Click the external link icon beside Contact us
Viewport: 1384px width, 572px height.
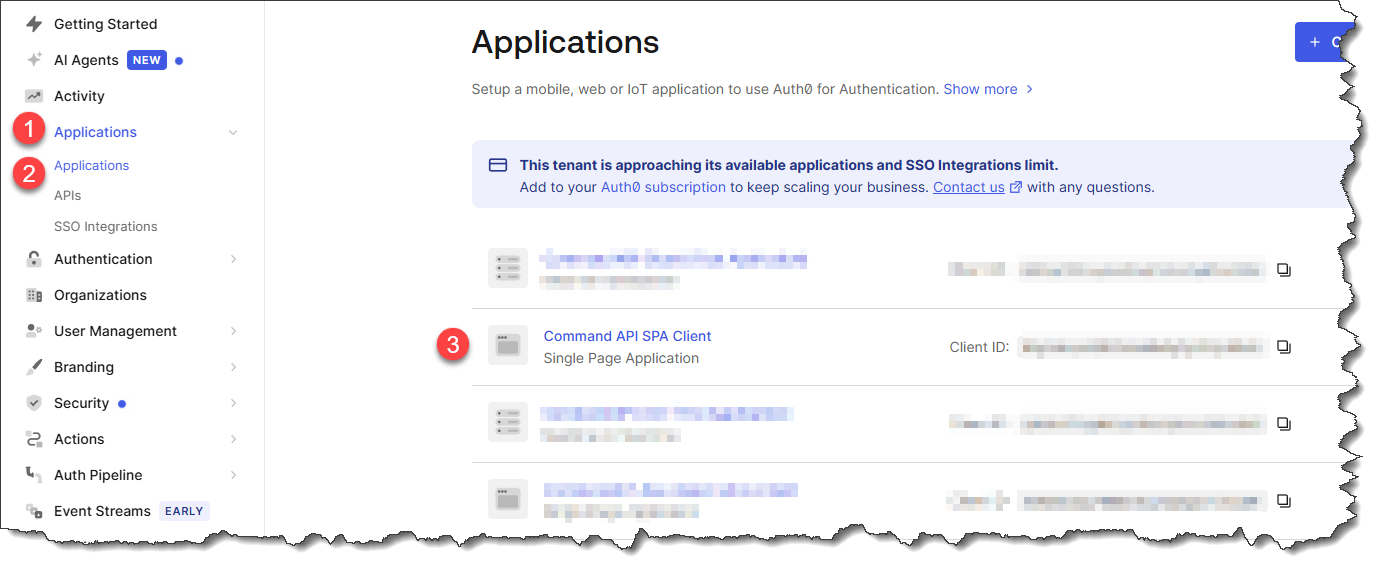(1016, 187)
